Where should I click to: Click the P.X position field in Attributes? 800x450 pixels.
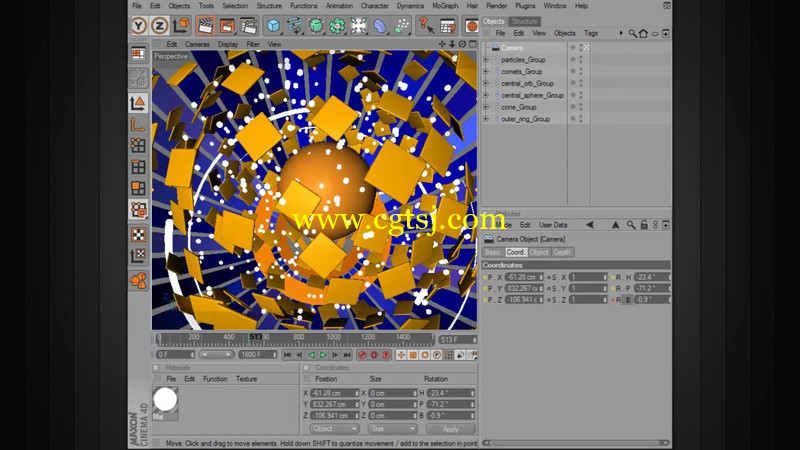click(524, 278)
